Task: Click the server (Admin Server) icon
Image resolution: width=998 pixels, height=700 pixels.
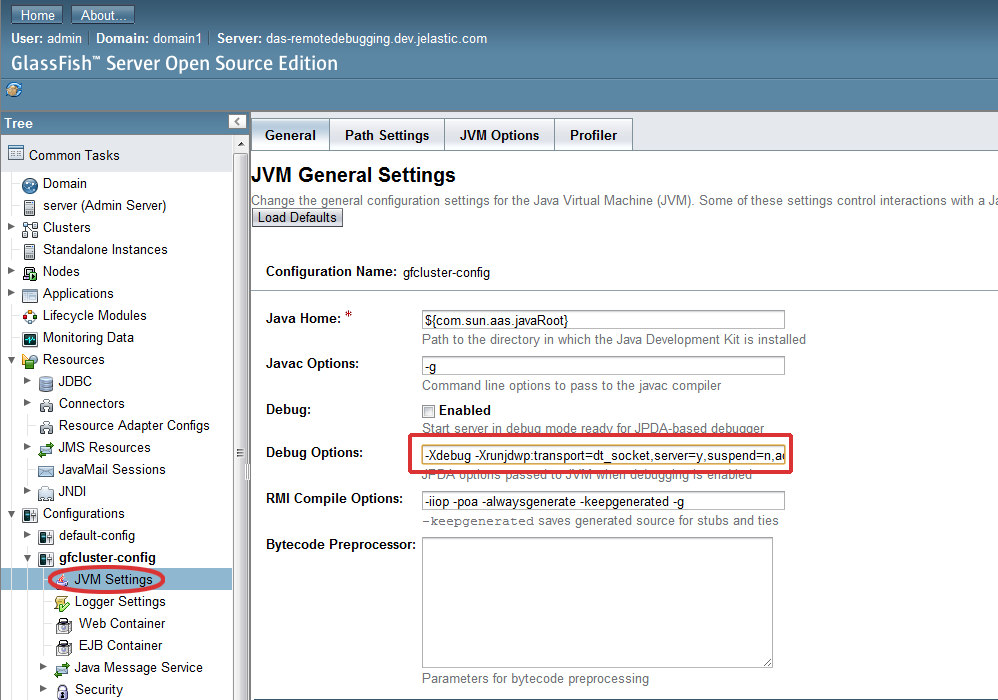Action: click(29, 207)
